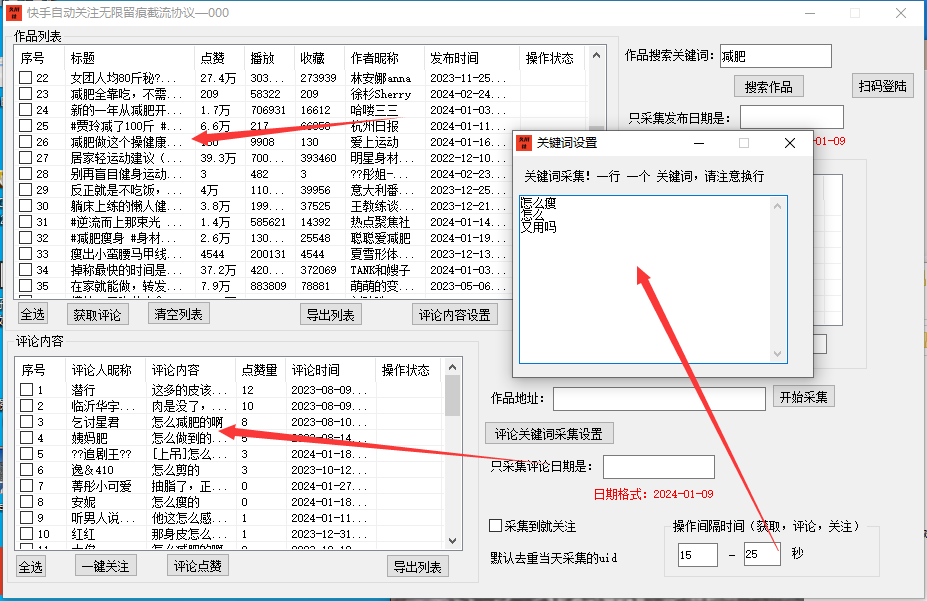Image resolution: width=927 pixels, height=601 pixels.
Task: Click the app icon in main title bar
Action: pos(11,13)
